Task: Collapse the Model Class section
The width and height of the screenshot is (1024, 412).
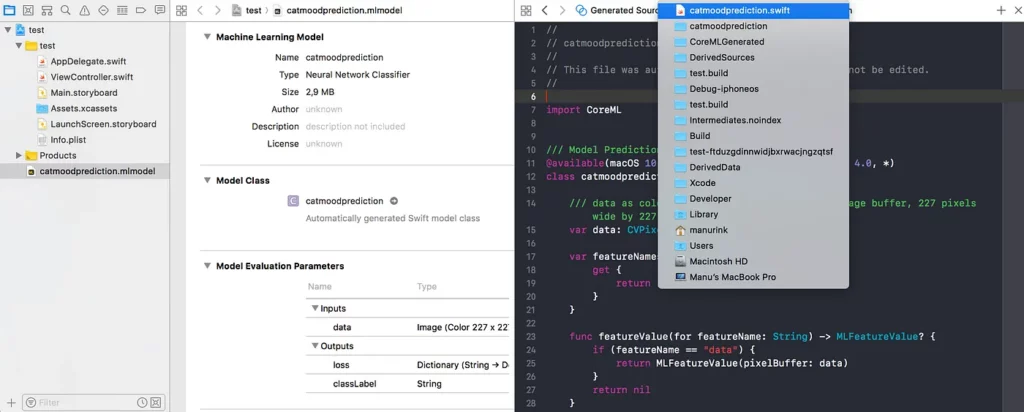Action: (207, 180)
